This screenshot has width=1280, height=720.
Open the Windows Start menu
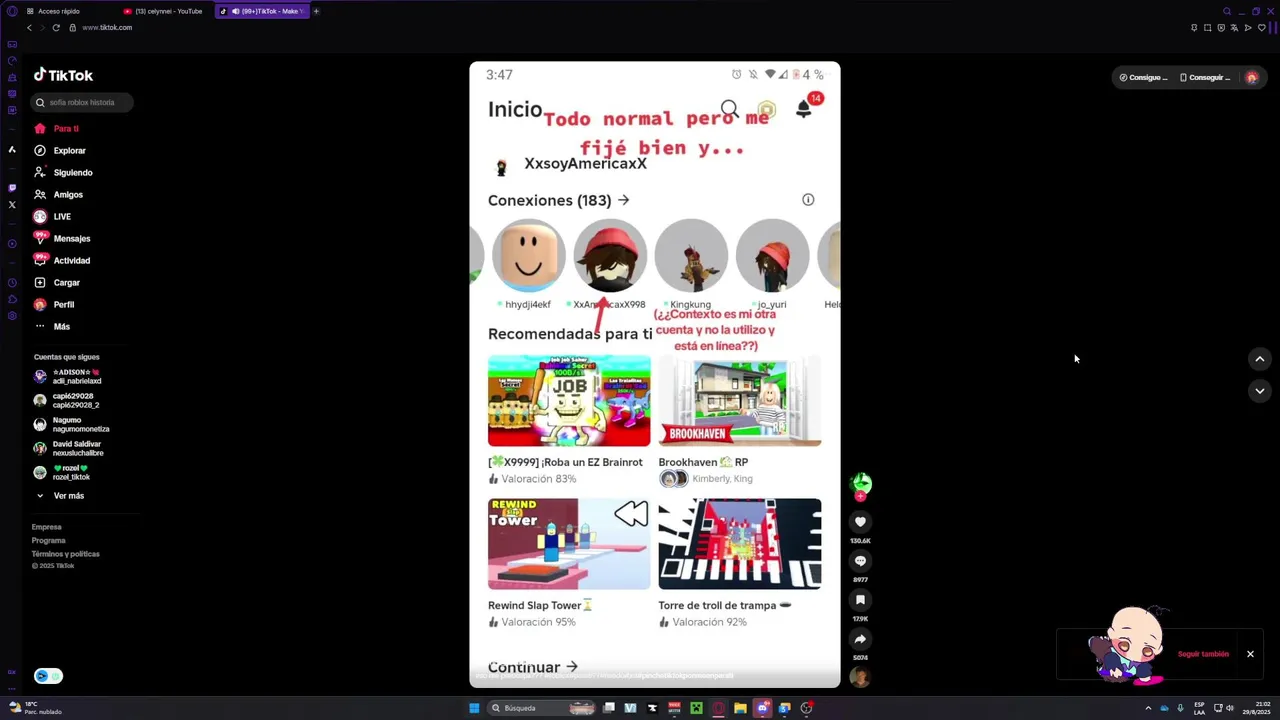pyautogui.click(x=474, y=708)
